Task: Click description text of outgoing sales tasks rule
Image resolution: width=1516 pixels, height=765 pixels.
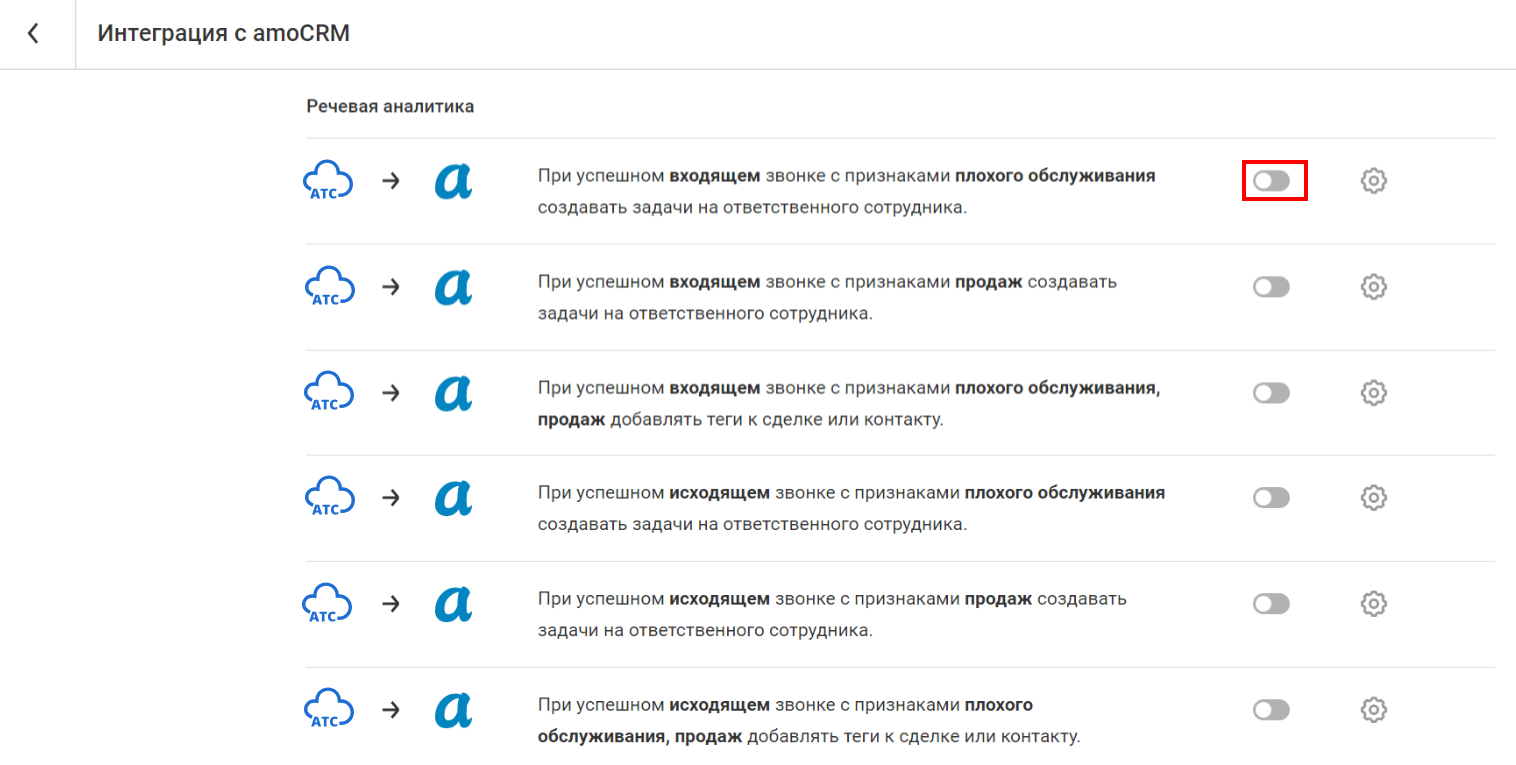Action: (830, 615)
